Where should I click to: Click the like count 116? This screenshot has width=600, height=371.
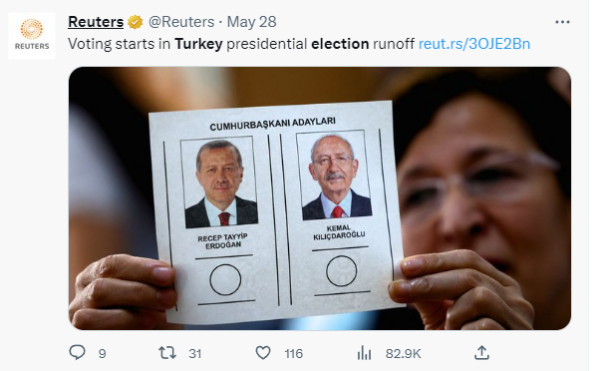(293, 353)
